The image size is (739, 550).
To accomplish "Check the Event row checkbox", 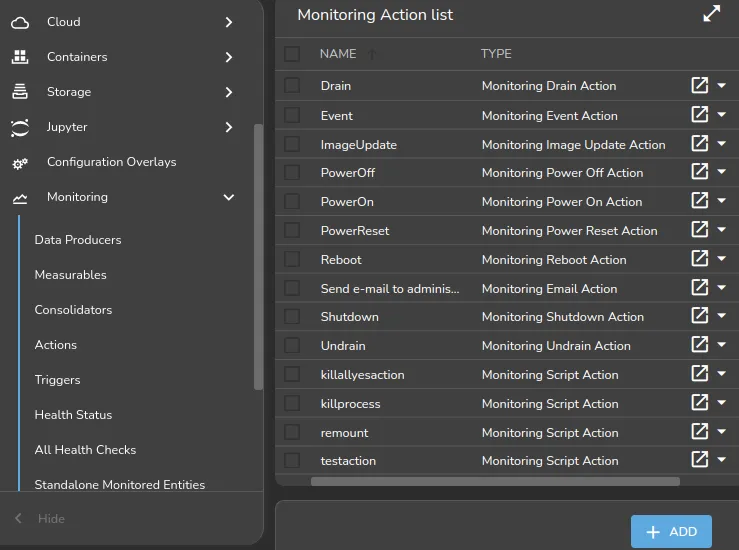I will pyautogui.click(x=292, y=115).
